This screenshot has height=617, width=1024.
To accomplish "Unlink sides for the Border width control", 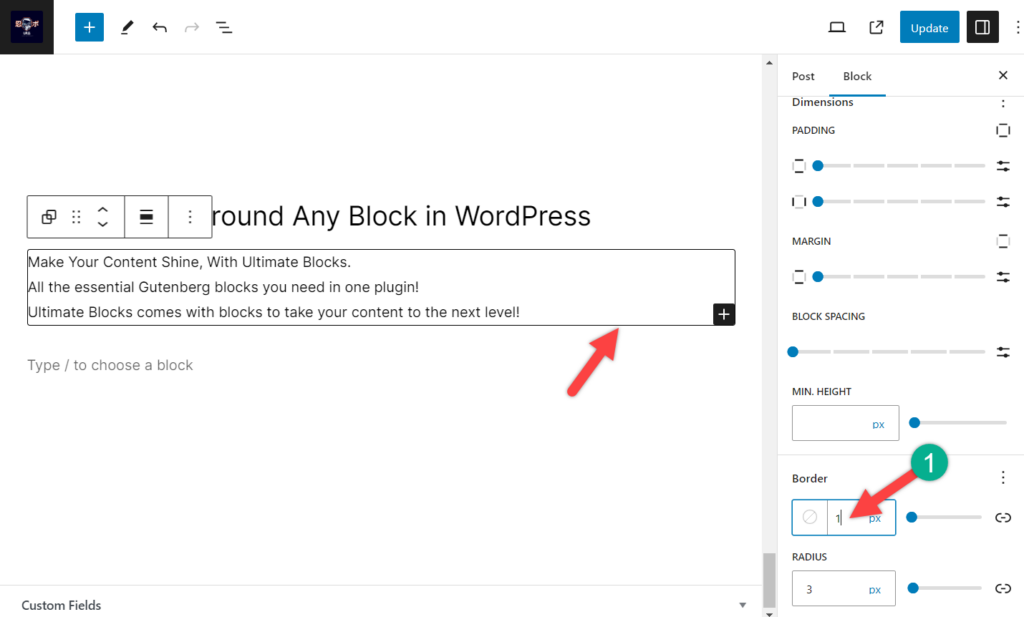I will 1003,517.
